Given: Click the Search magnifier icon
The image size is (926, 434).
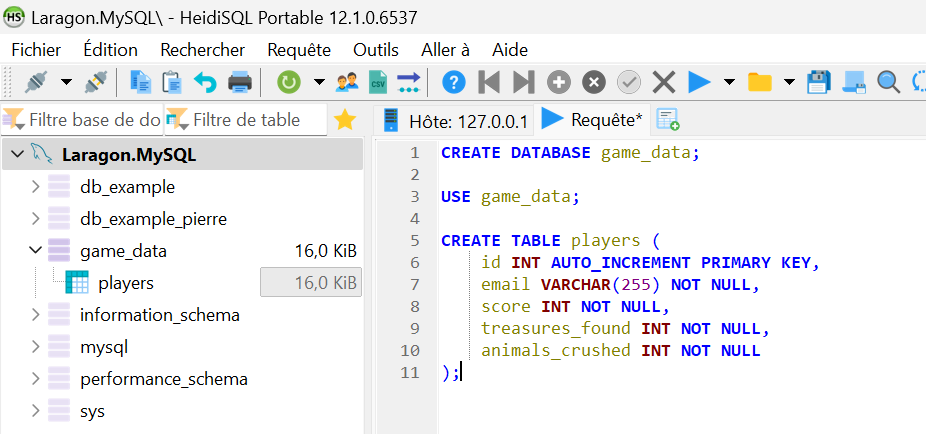Looking at the screenshot, I should pyautogui.click(x=887, y=82).
